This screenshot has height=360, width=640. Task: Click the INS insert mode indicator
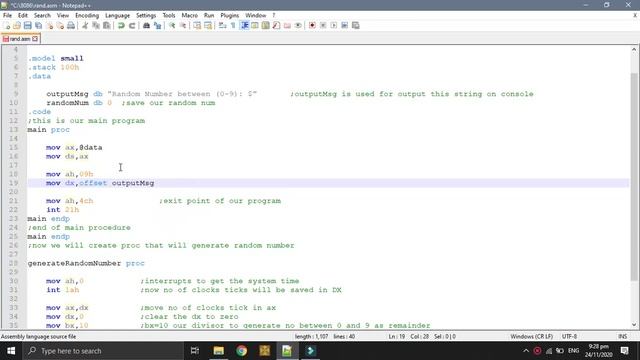pyautogui.click(x=622, y=337)
